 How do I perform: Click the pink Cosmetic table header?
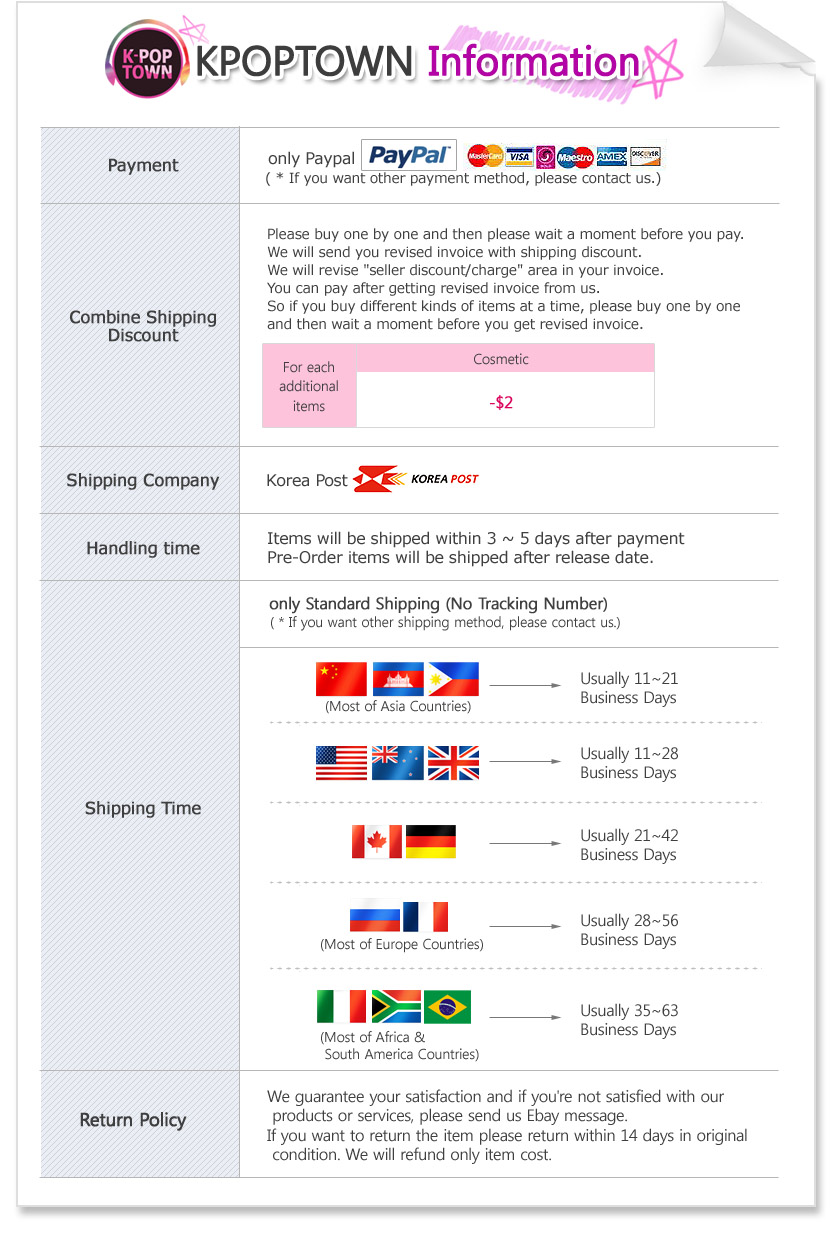[505, 359]
